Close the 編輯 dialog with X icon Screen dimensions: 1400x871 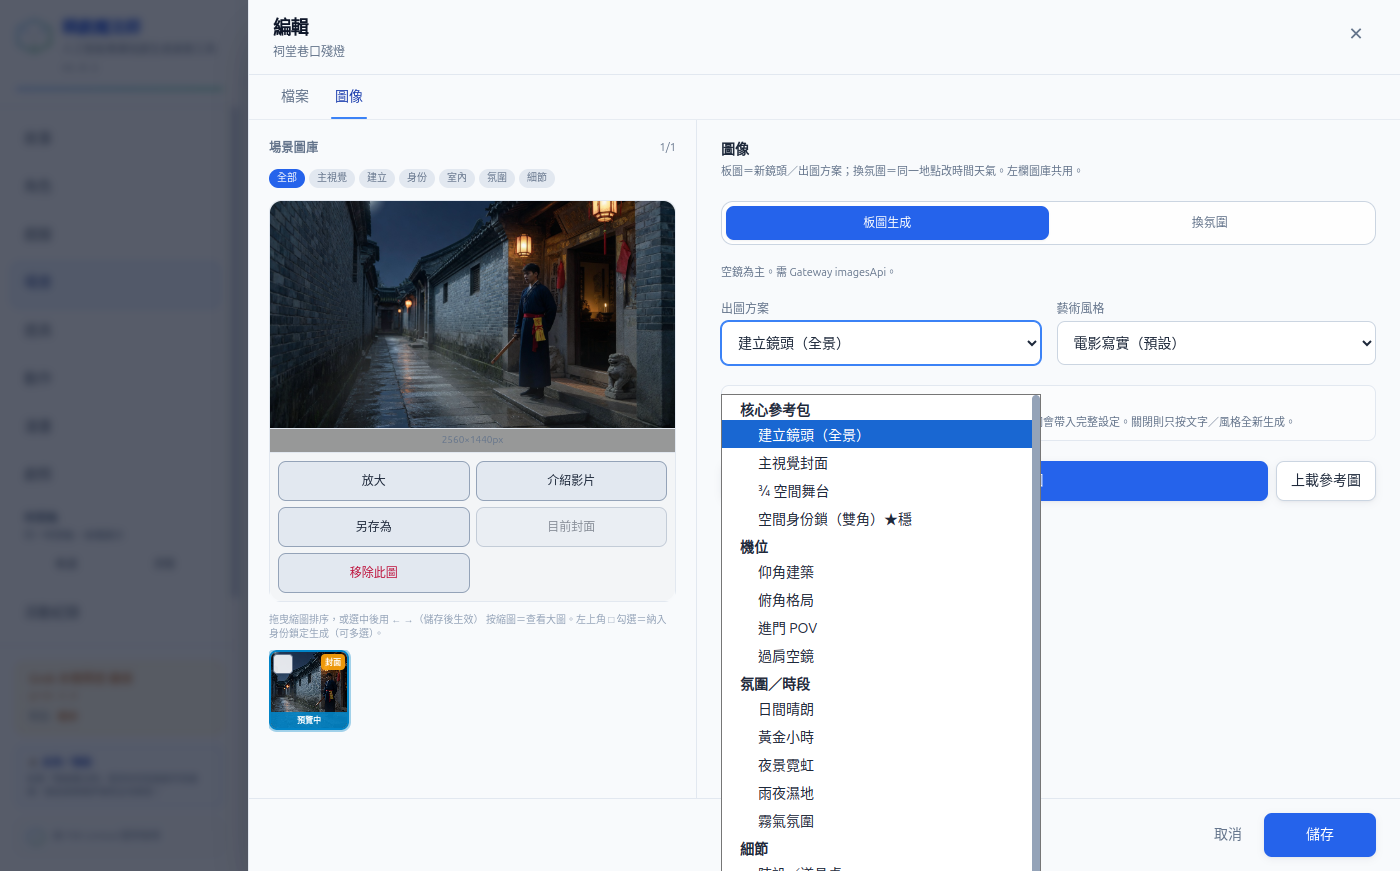pyautogui.click(x=1356, y=34)
